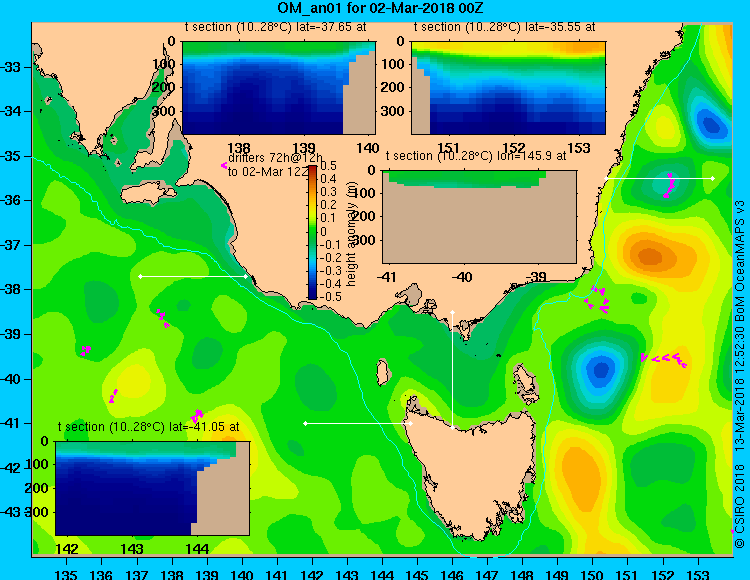
Task: Select the "t section (10..28°C) lon=145.9 at" caption
Action: click(x=476, y=156)
